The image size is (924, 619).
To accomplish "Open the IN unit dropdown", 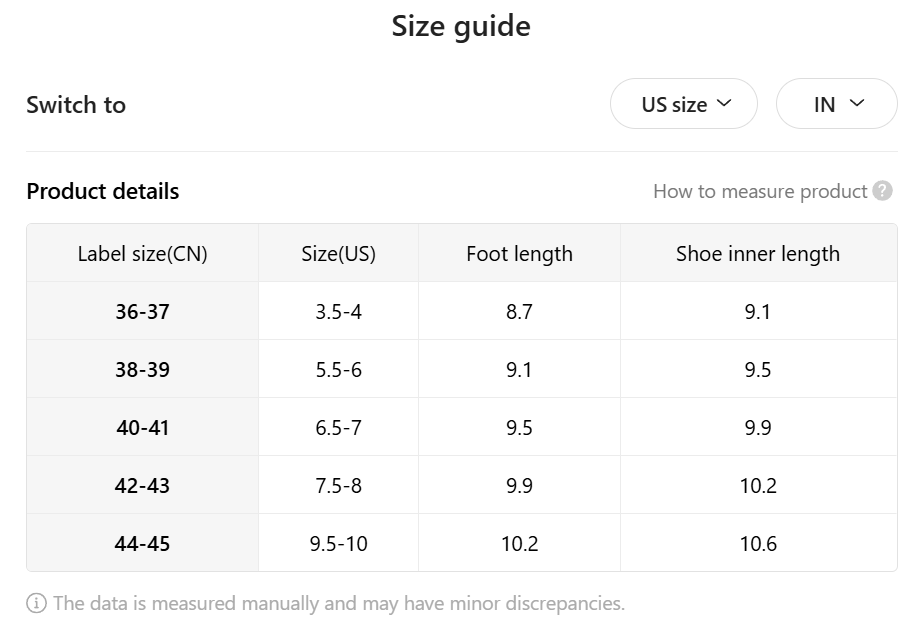I will 837,104.
